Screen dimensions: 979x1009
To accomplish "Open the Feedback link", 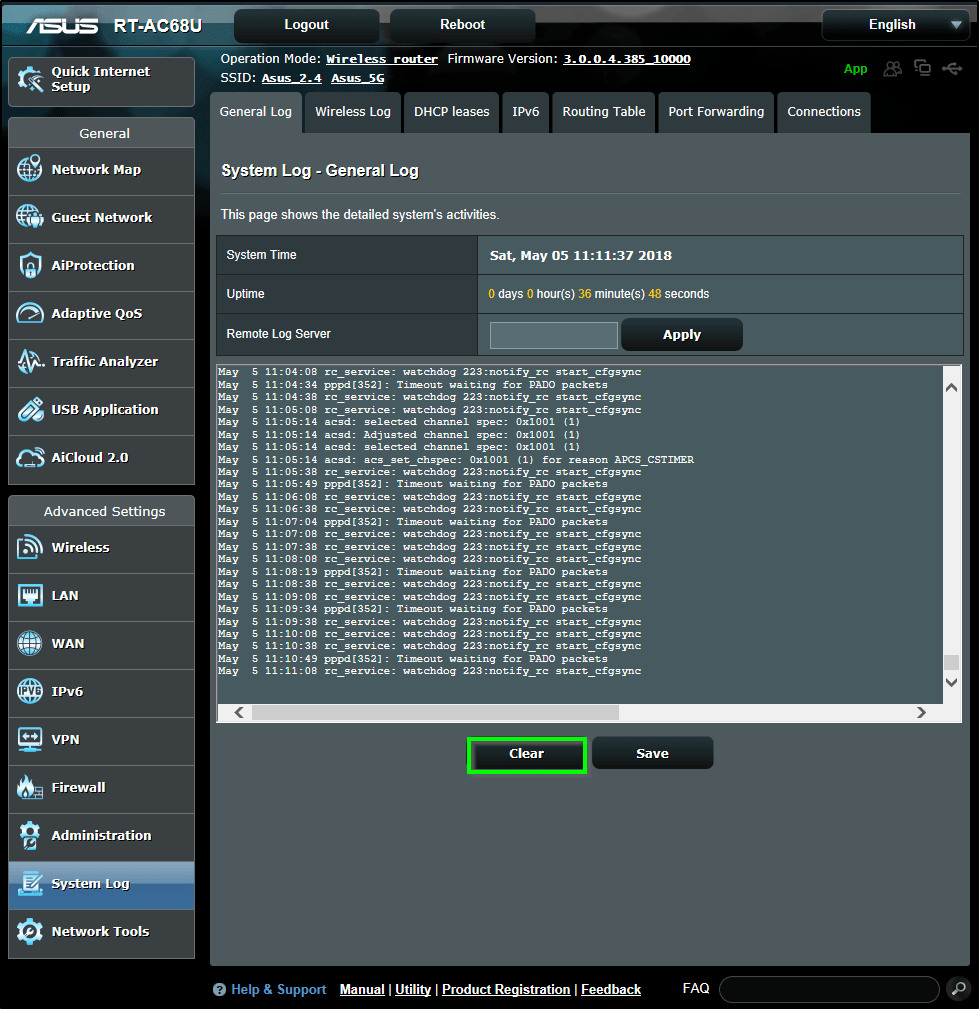I will click(611, 990).
